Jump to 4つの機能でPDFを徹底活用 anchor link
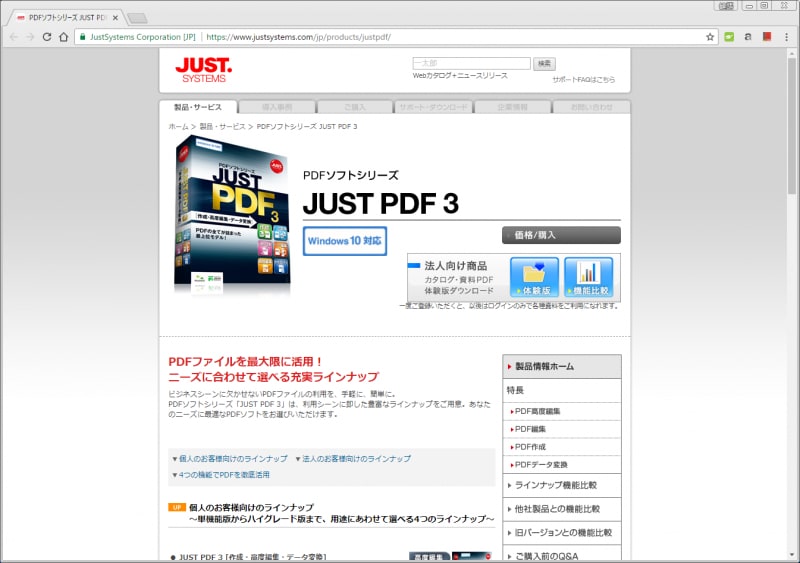The image size is (800, 563). pos(224,475)
